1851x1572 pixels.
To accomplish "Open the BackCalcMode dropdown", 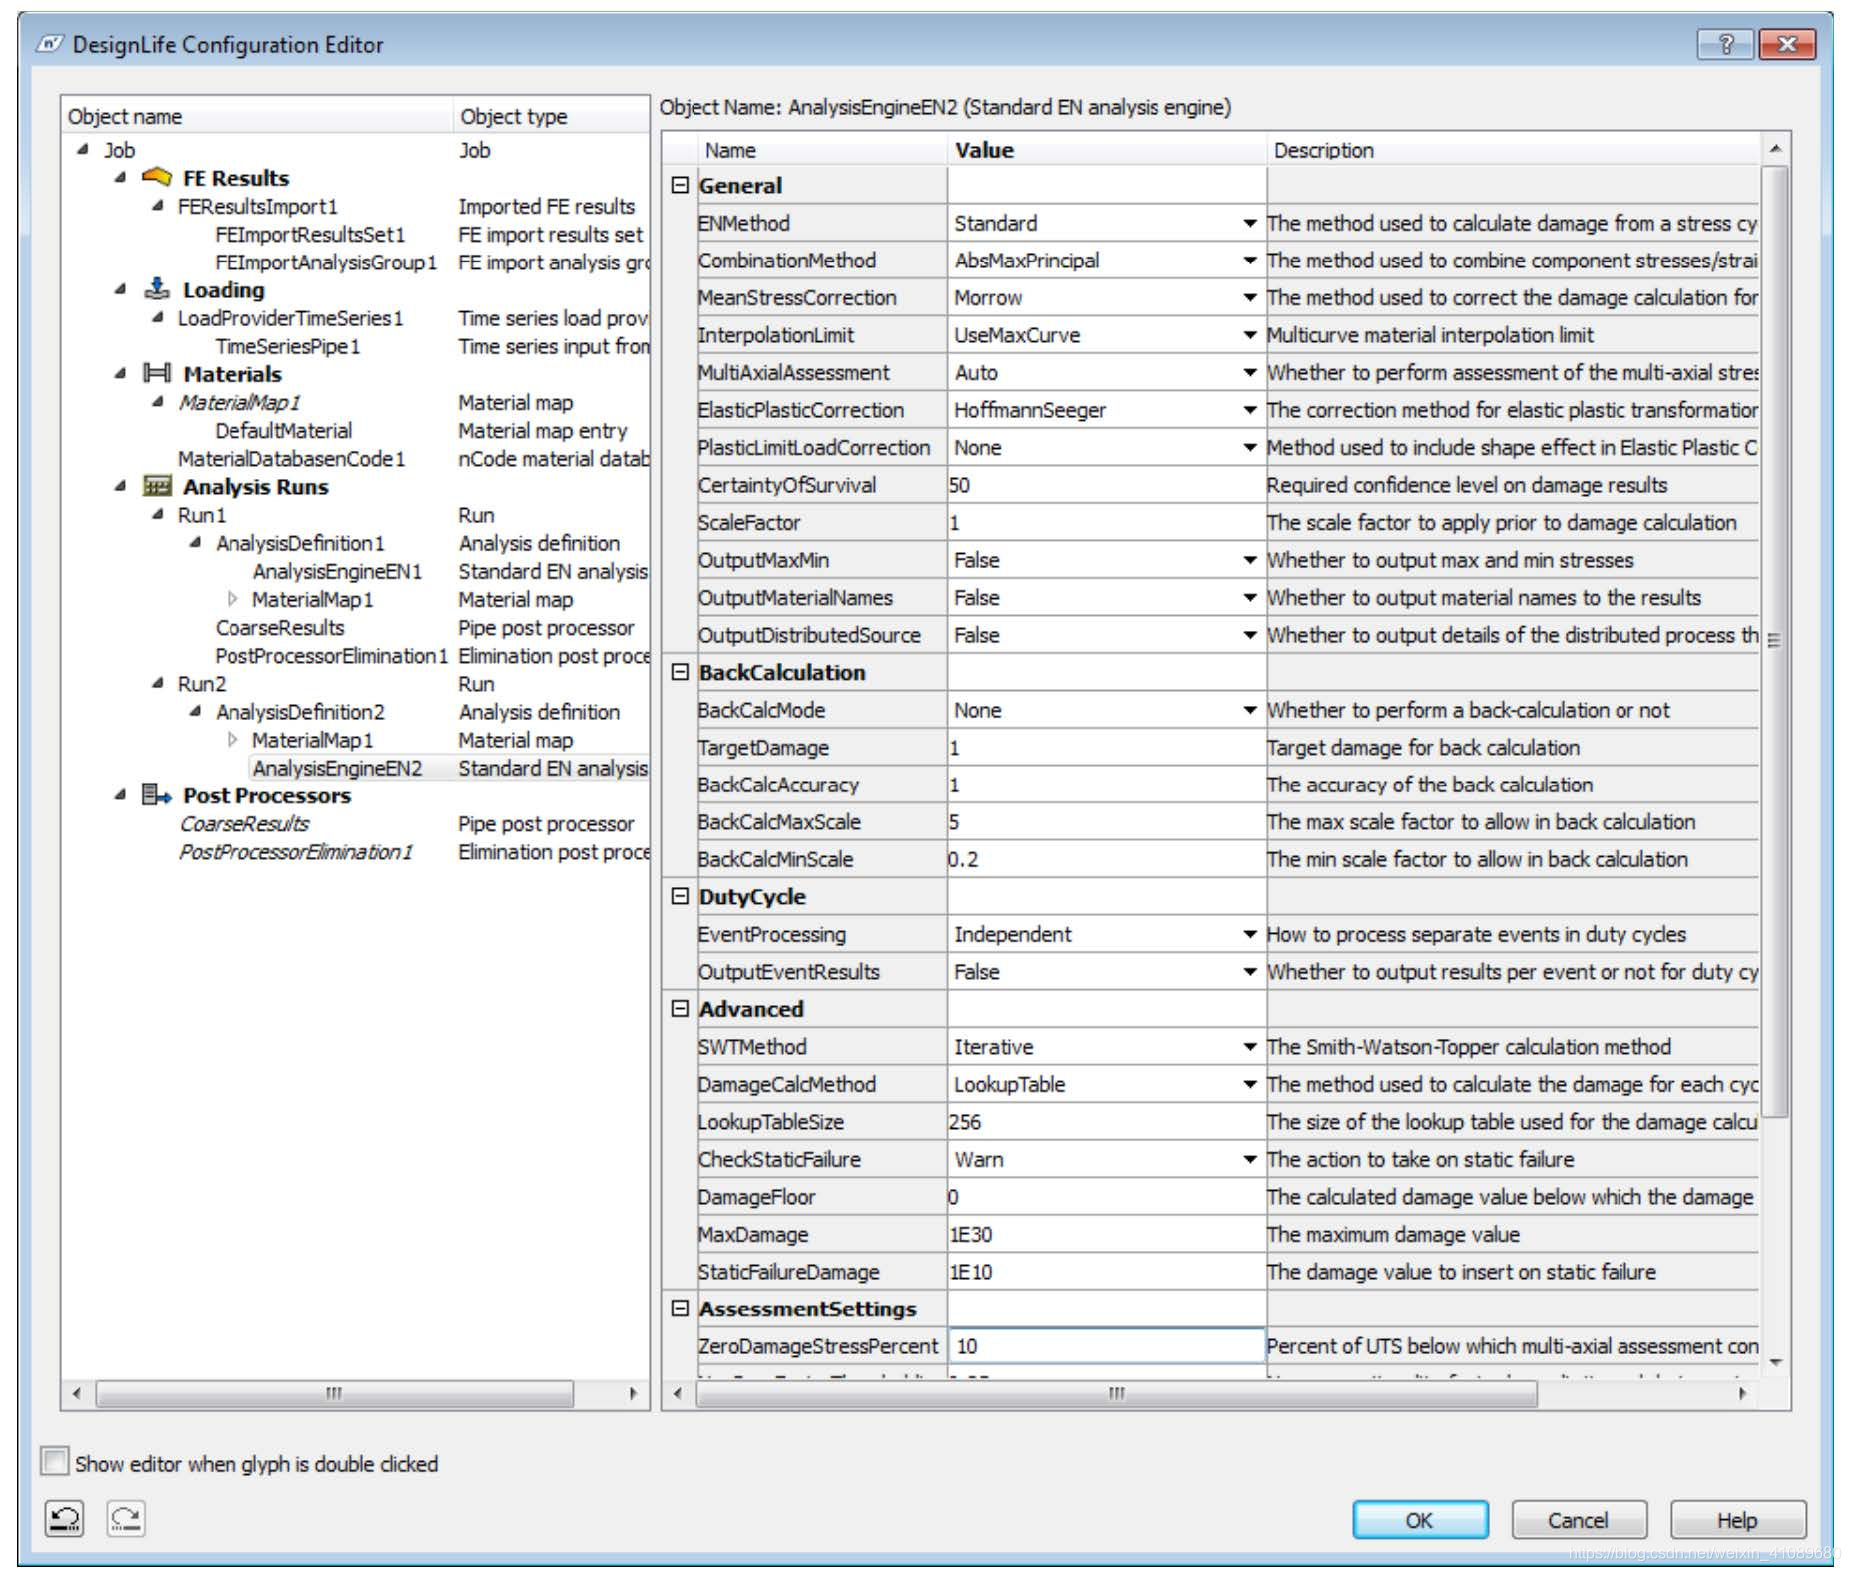I will [x=1250, y=710].
